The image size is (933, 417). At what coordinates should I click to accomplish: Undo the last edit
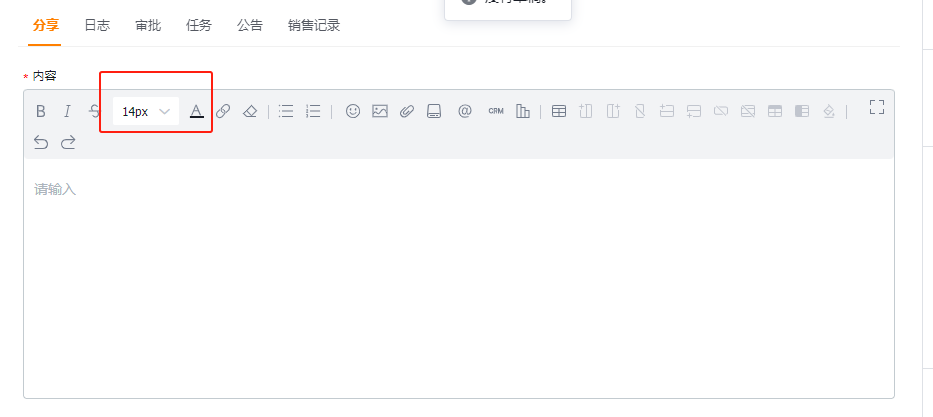(40, 142)
